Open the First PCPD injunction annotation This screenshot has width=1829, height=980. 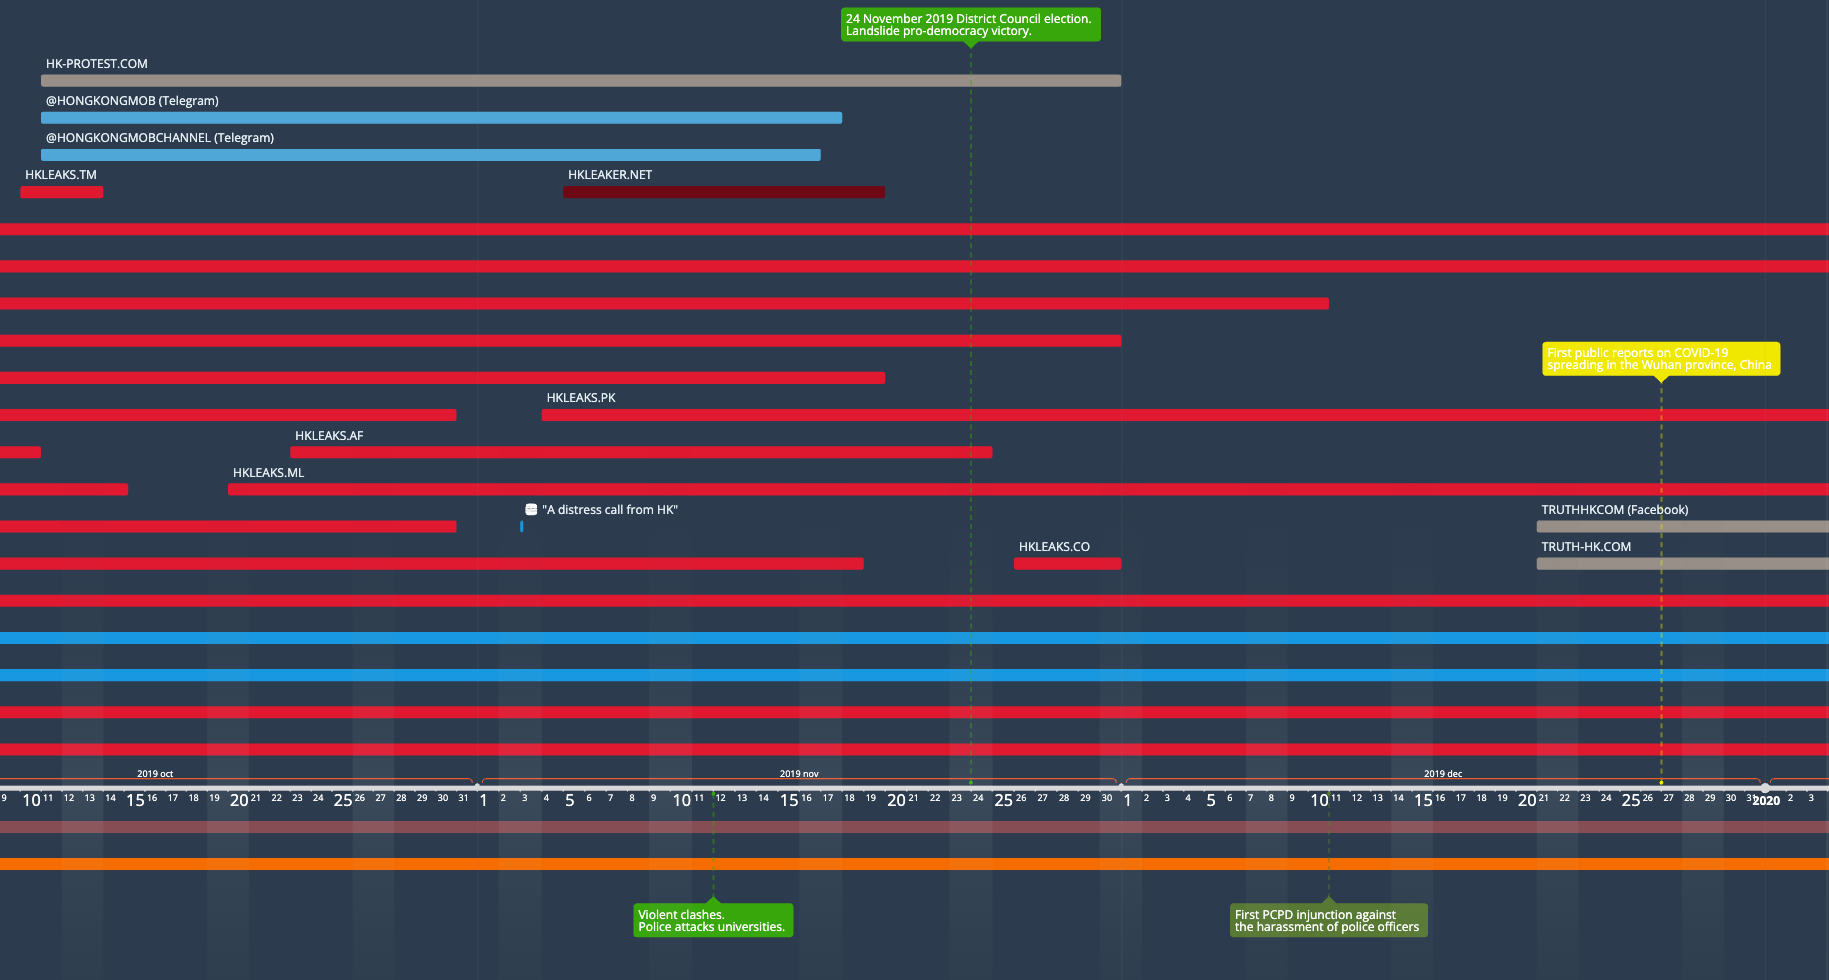point(1327,921)
